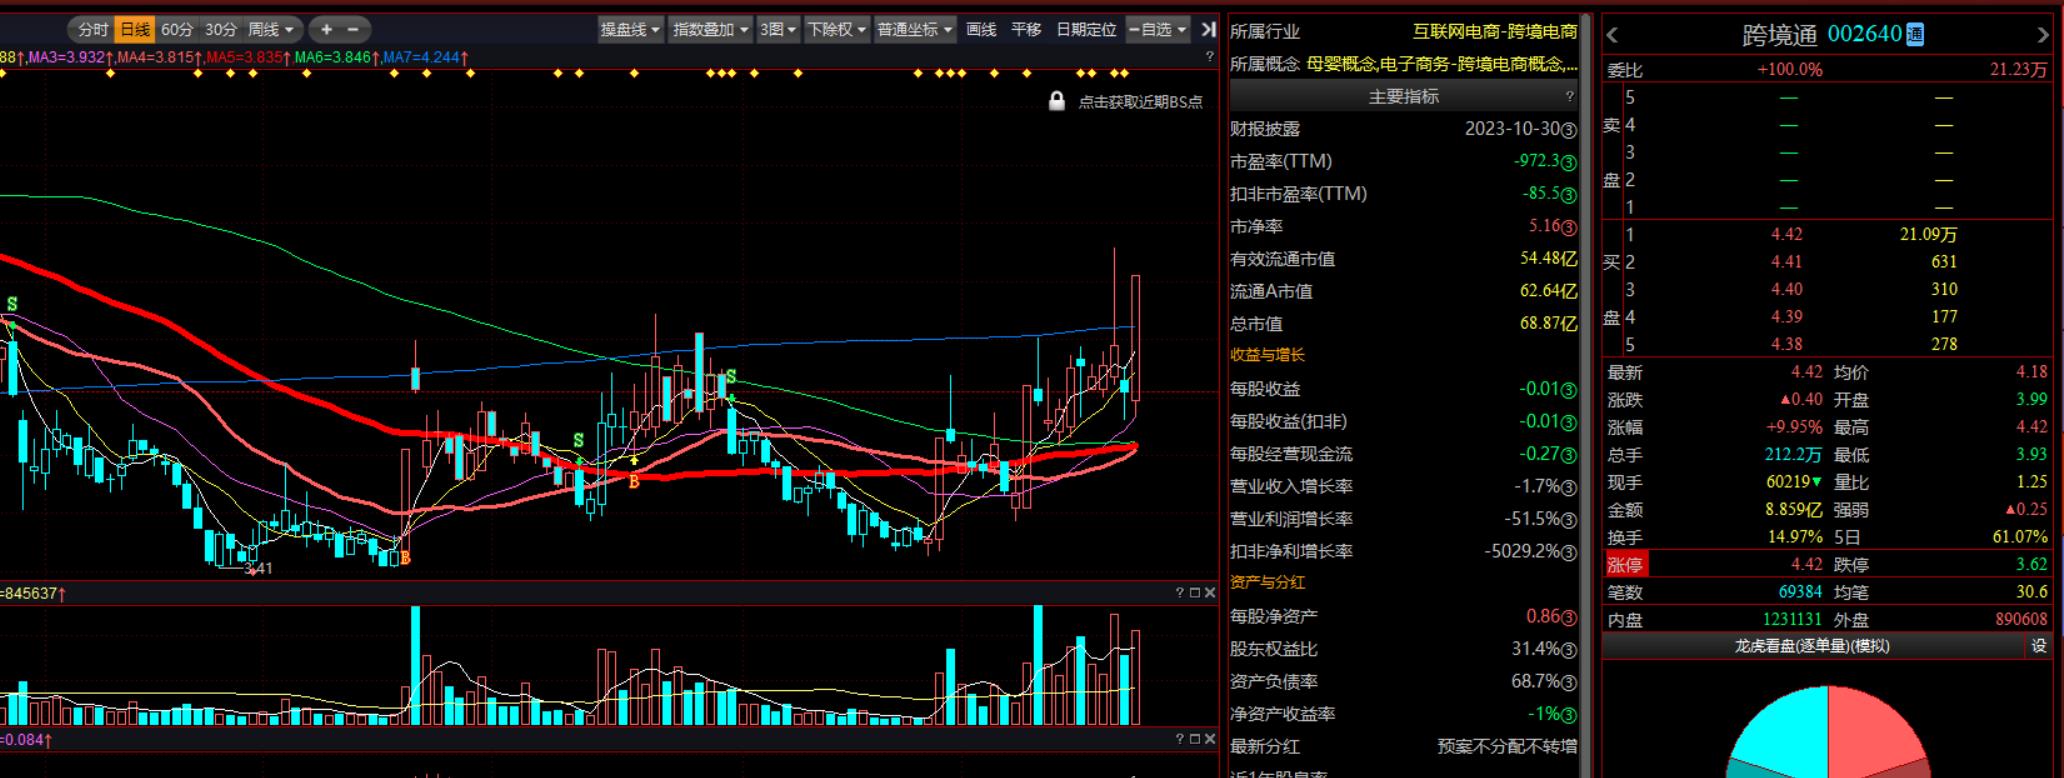Click the circled 3 icon next to 市盈率(TTM)
2064x778 pixels.
pos(1569,162)
